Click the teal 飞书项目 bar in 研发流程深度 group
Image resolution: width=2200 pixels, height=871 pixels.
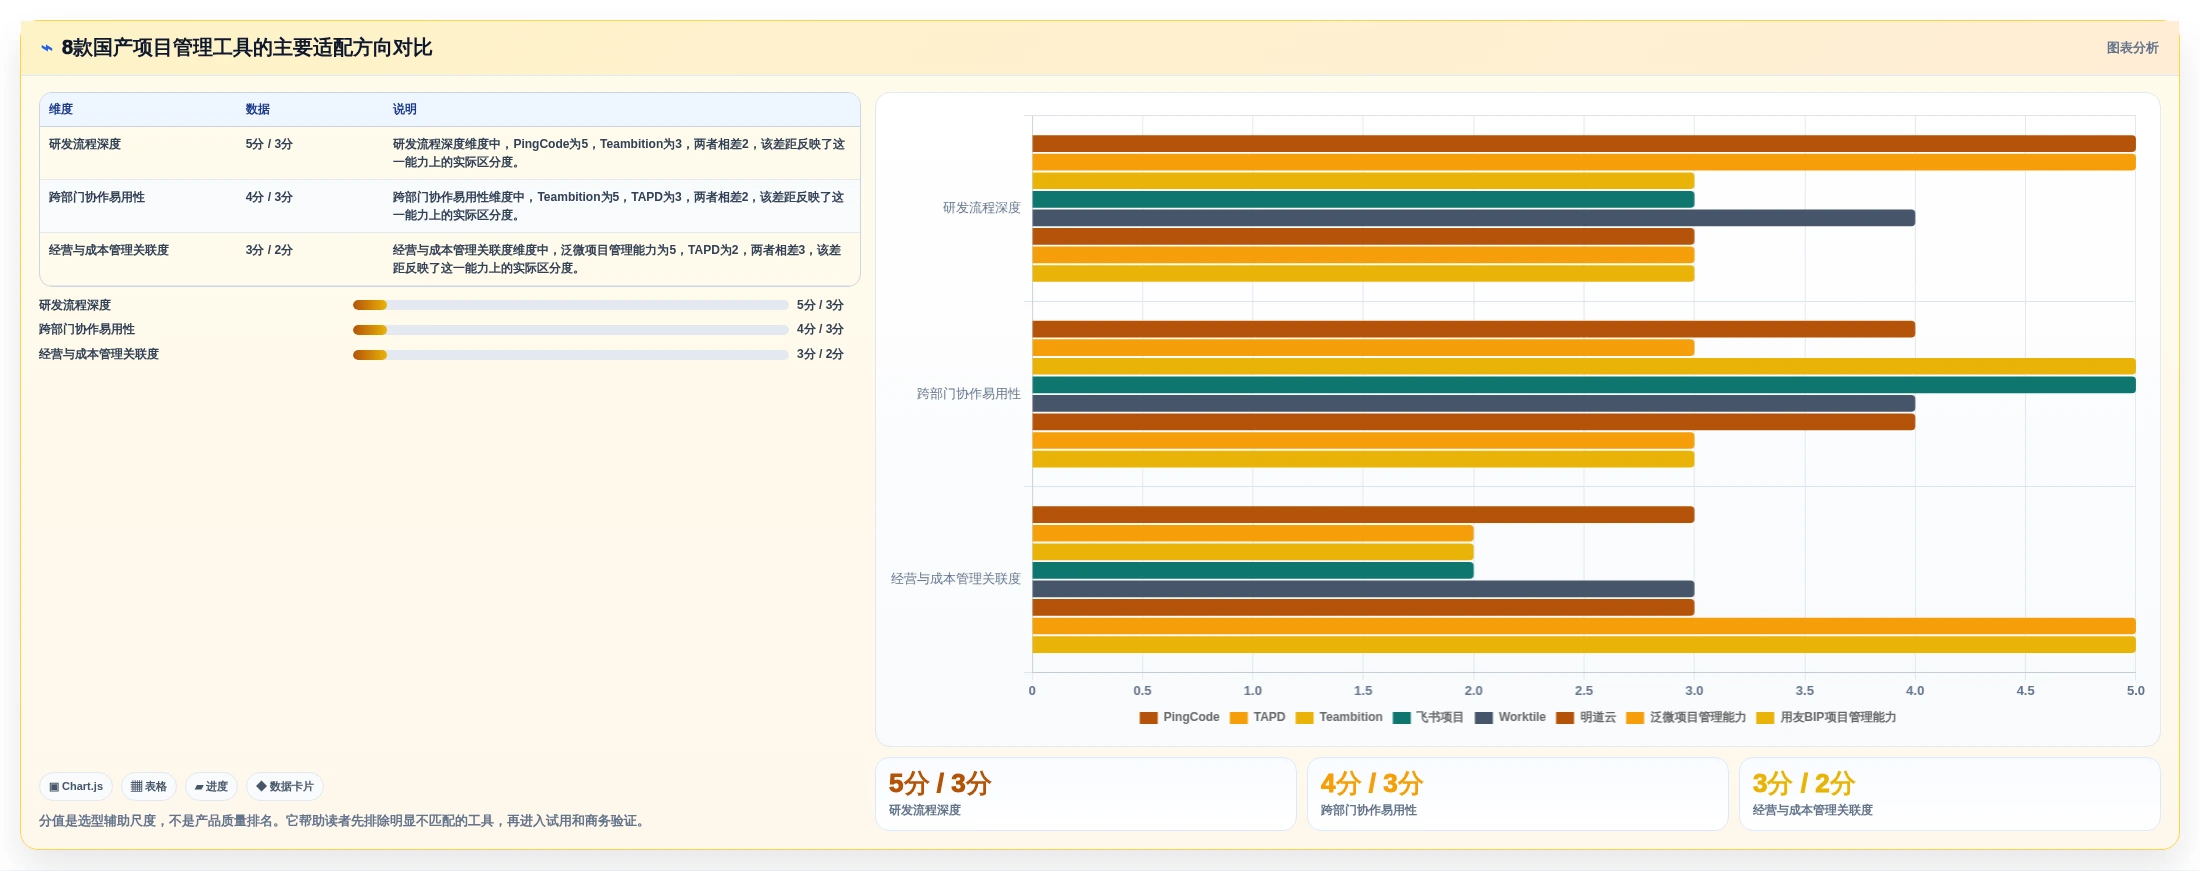[1363, 199]
